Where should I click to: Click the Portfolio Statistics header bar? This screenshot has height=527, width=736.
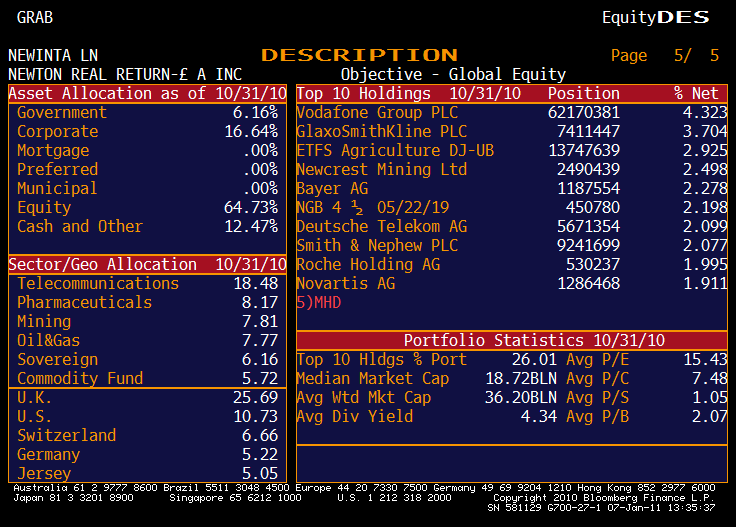point(510,340)
